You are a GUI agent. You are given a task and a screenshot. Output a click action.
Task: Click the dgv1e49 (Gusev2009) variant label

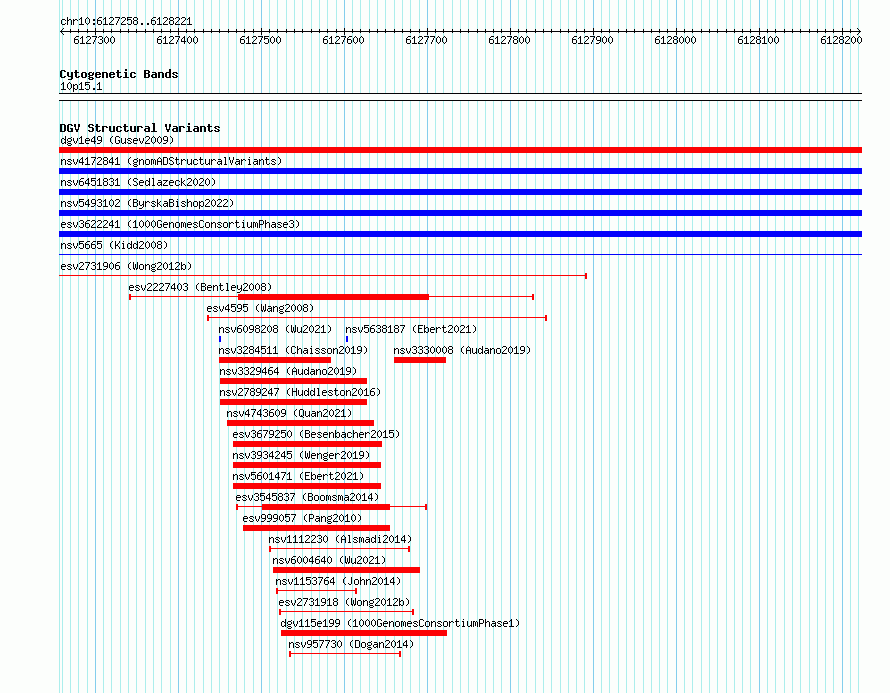(x=117, y=140)
